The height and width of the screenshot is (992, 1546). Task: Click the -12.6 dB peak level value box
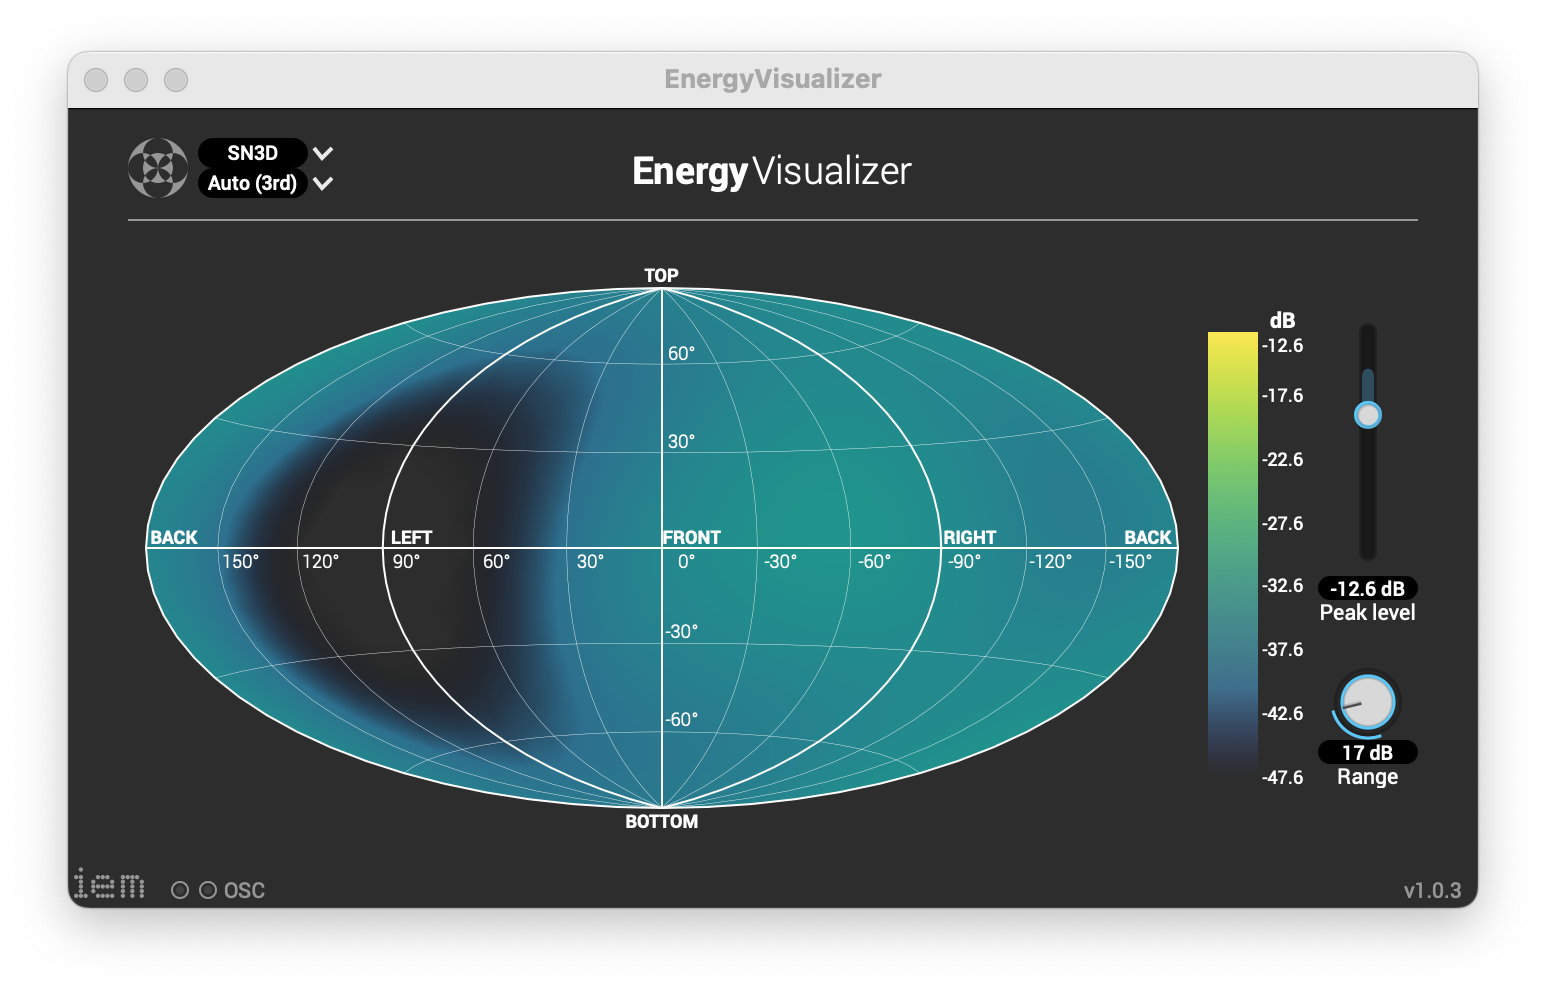coord(1367,589)
